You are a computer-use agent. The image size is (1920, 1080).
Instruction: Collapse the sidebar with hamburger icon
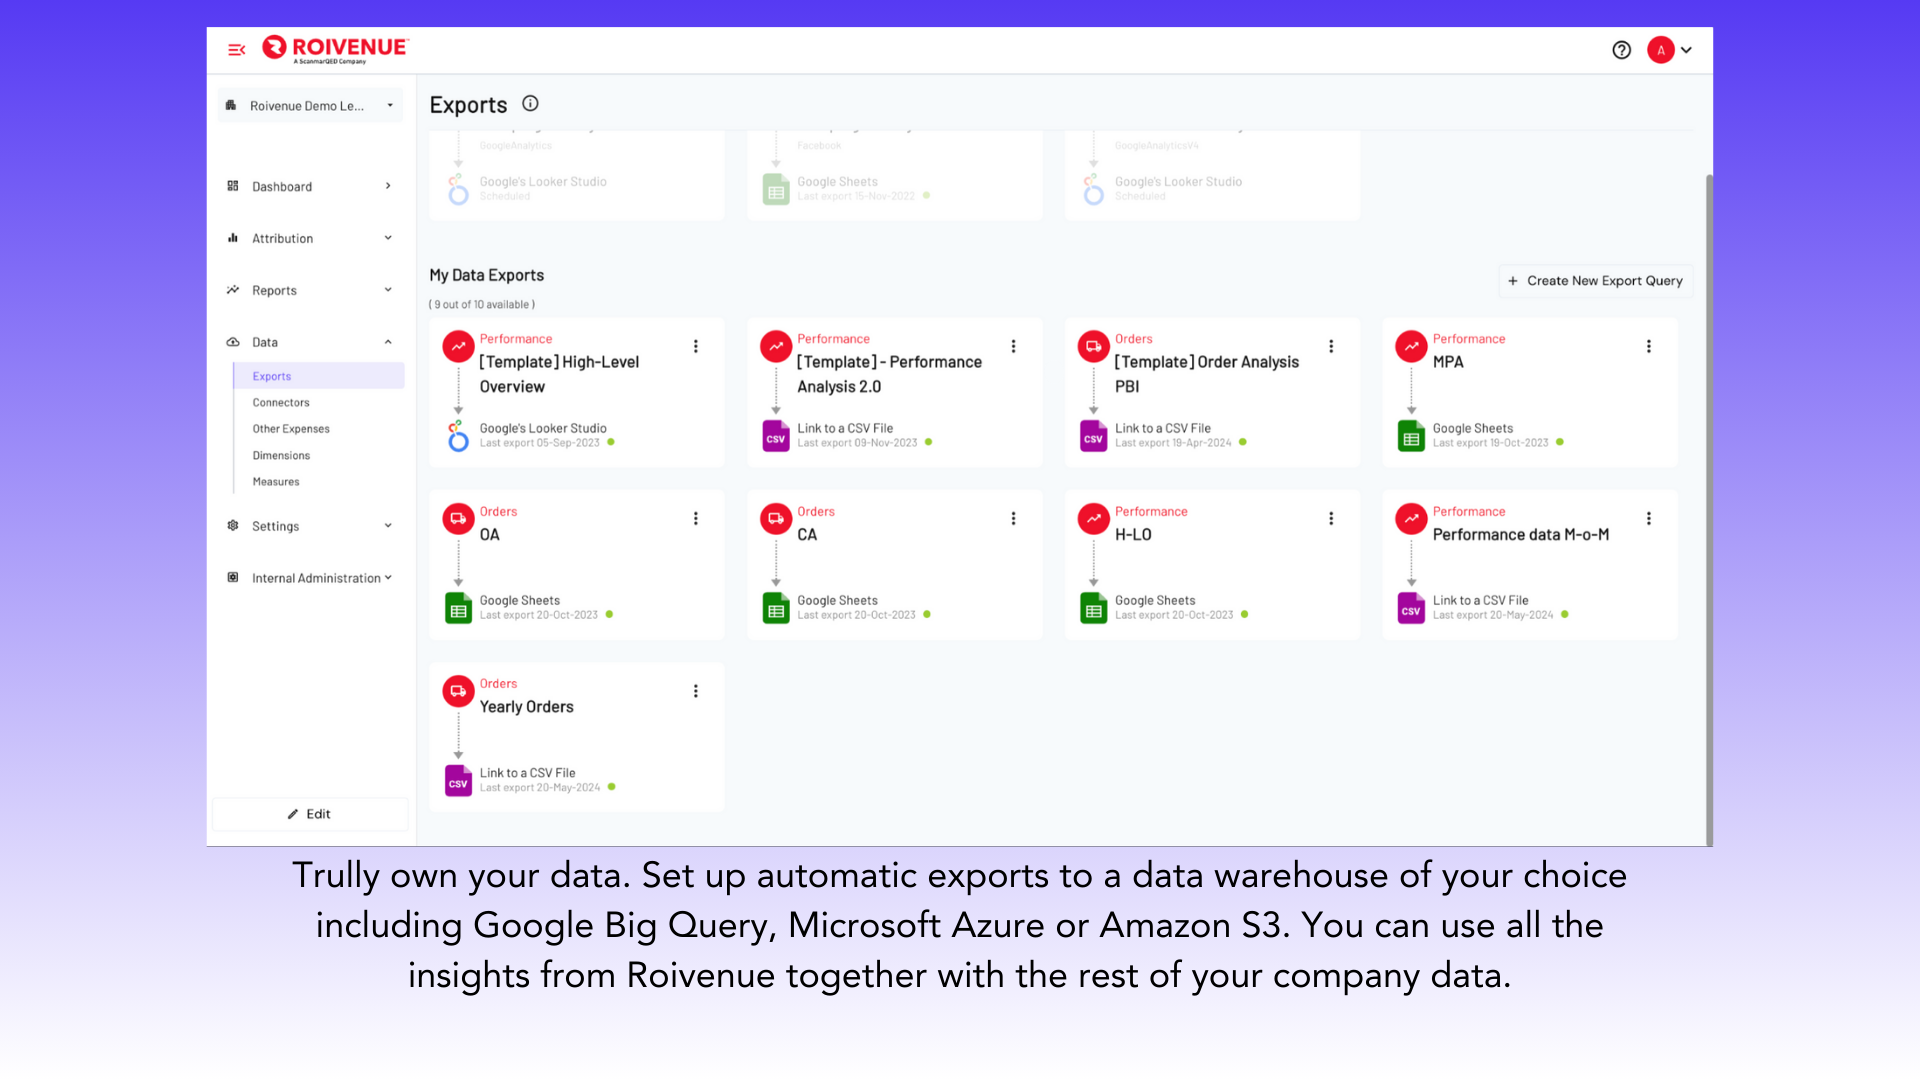tap(236, 50)
